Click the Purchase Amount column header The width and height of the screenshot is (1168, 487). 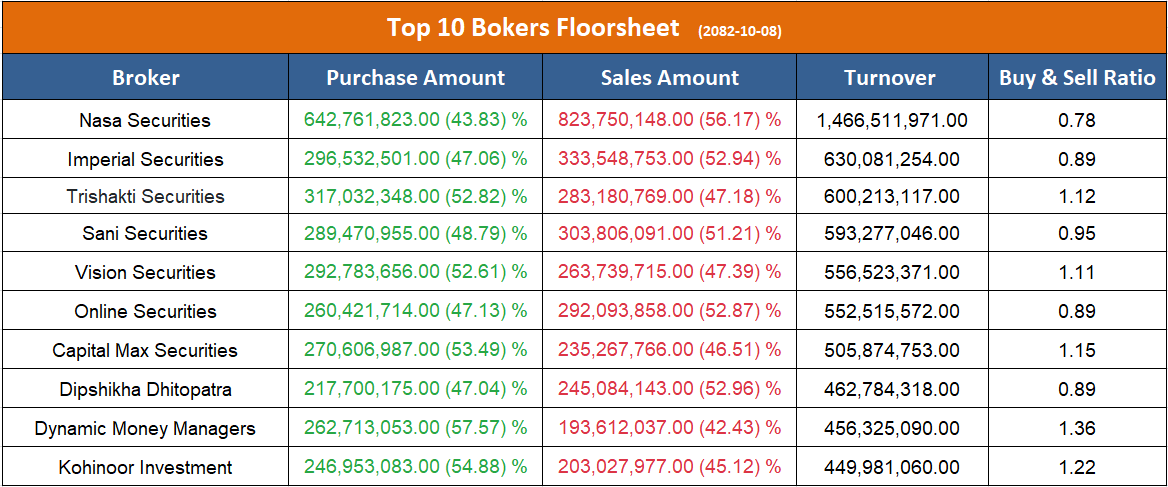pos(416,78)
